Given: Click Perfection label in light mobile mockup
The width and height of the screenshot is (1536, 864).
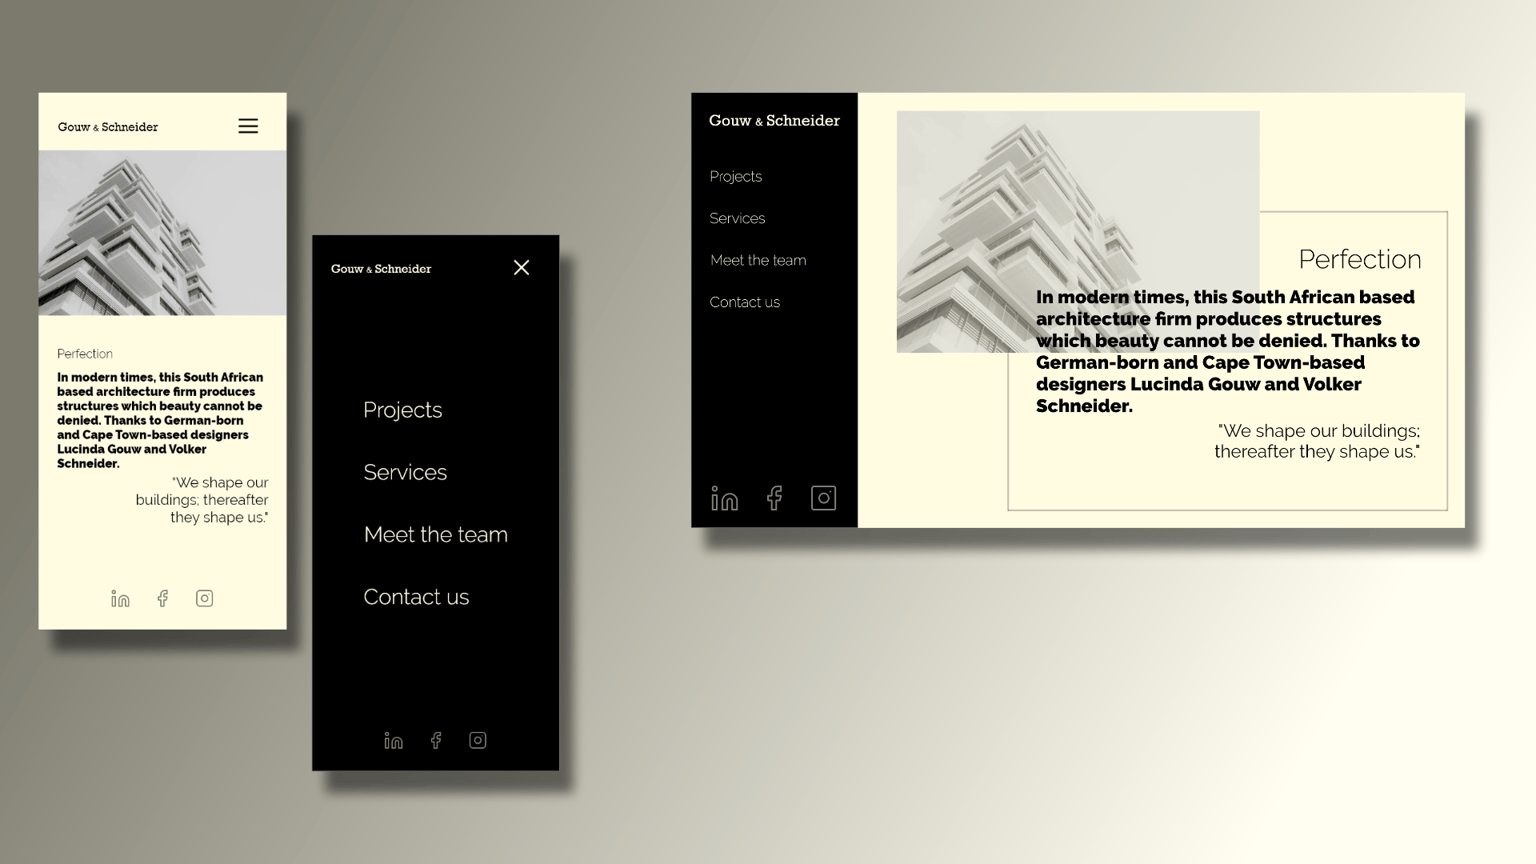Looking at the screenshot, I should 85,354.
